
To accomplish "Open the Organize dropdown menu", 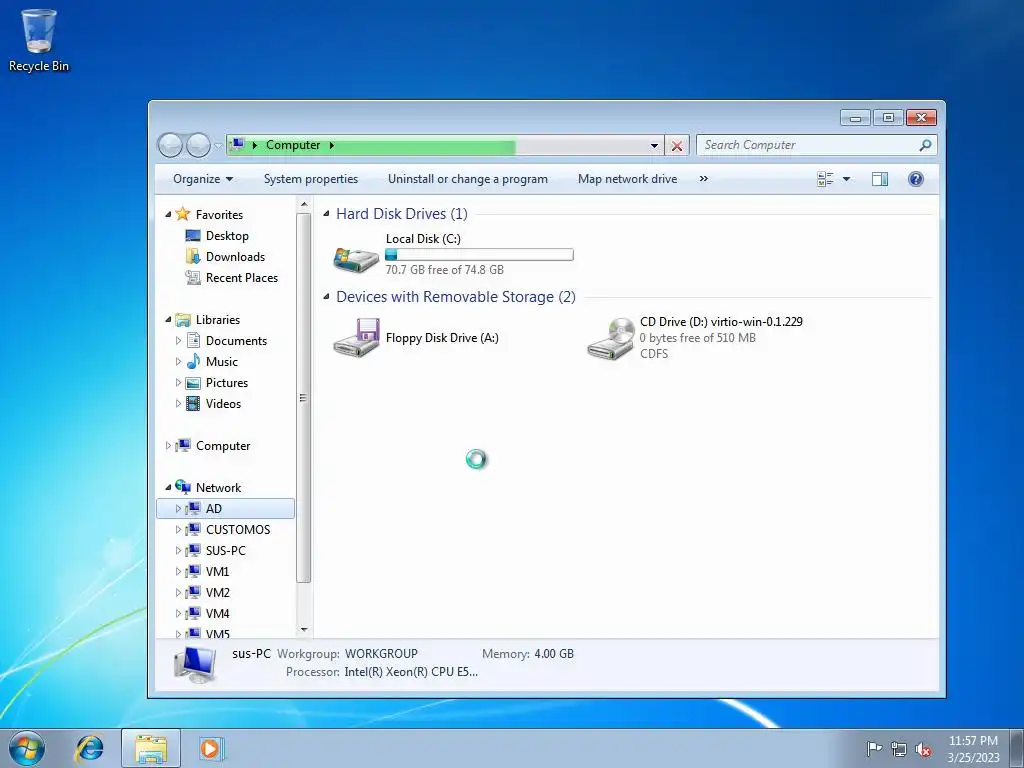I will [x=203, y=179].
